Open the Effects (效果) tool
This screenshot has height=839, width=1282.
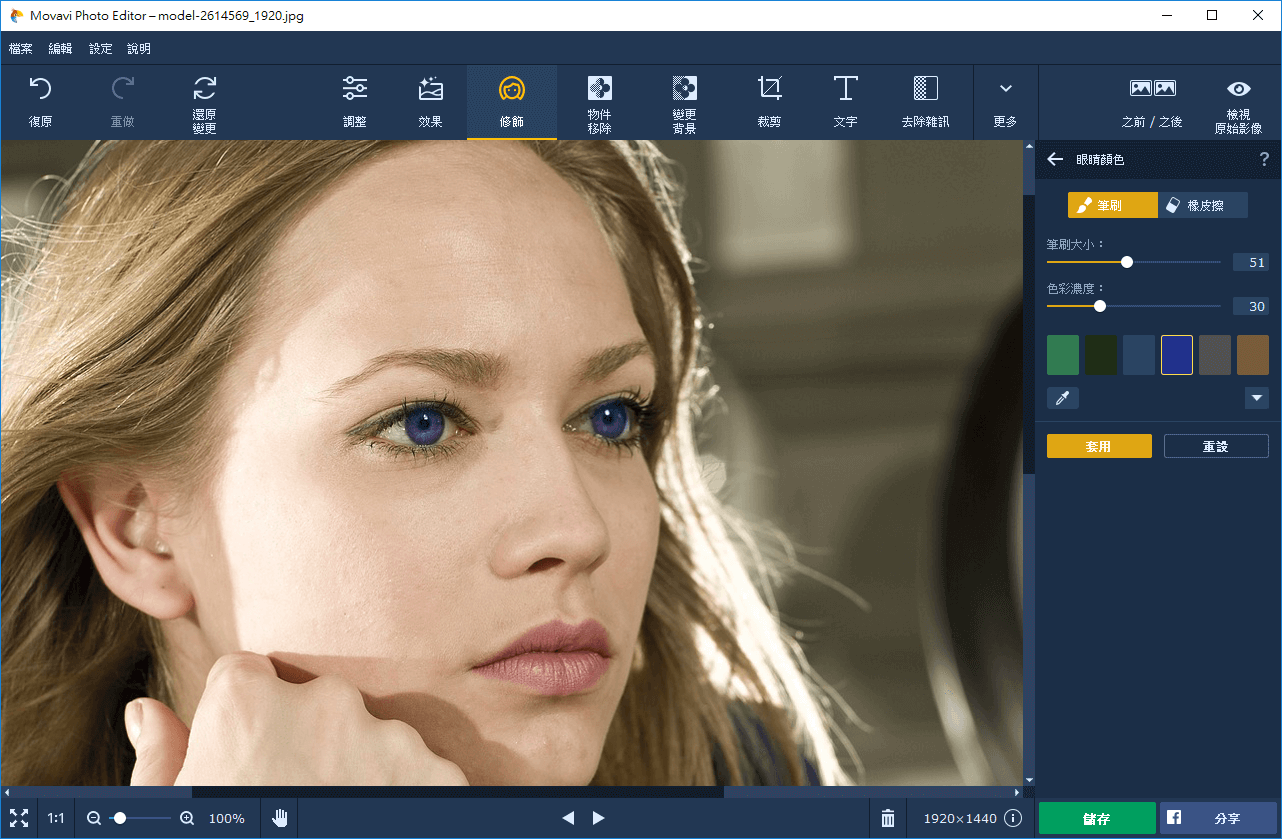pos(430,102)
